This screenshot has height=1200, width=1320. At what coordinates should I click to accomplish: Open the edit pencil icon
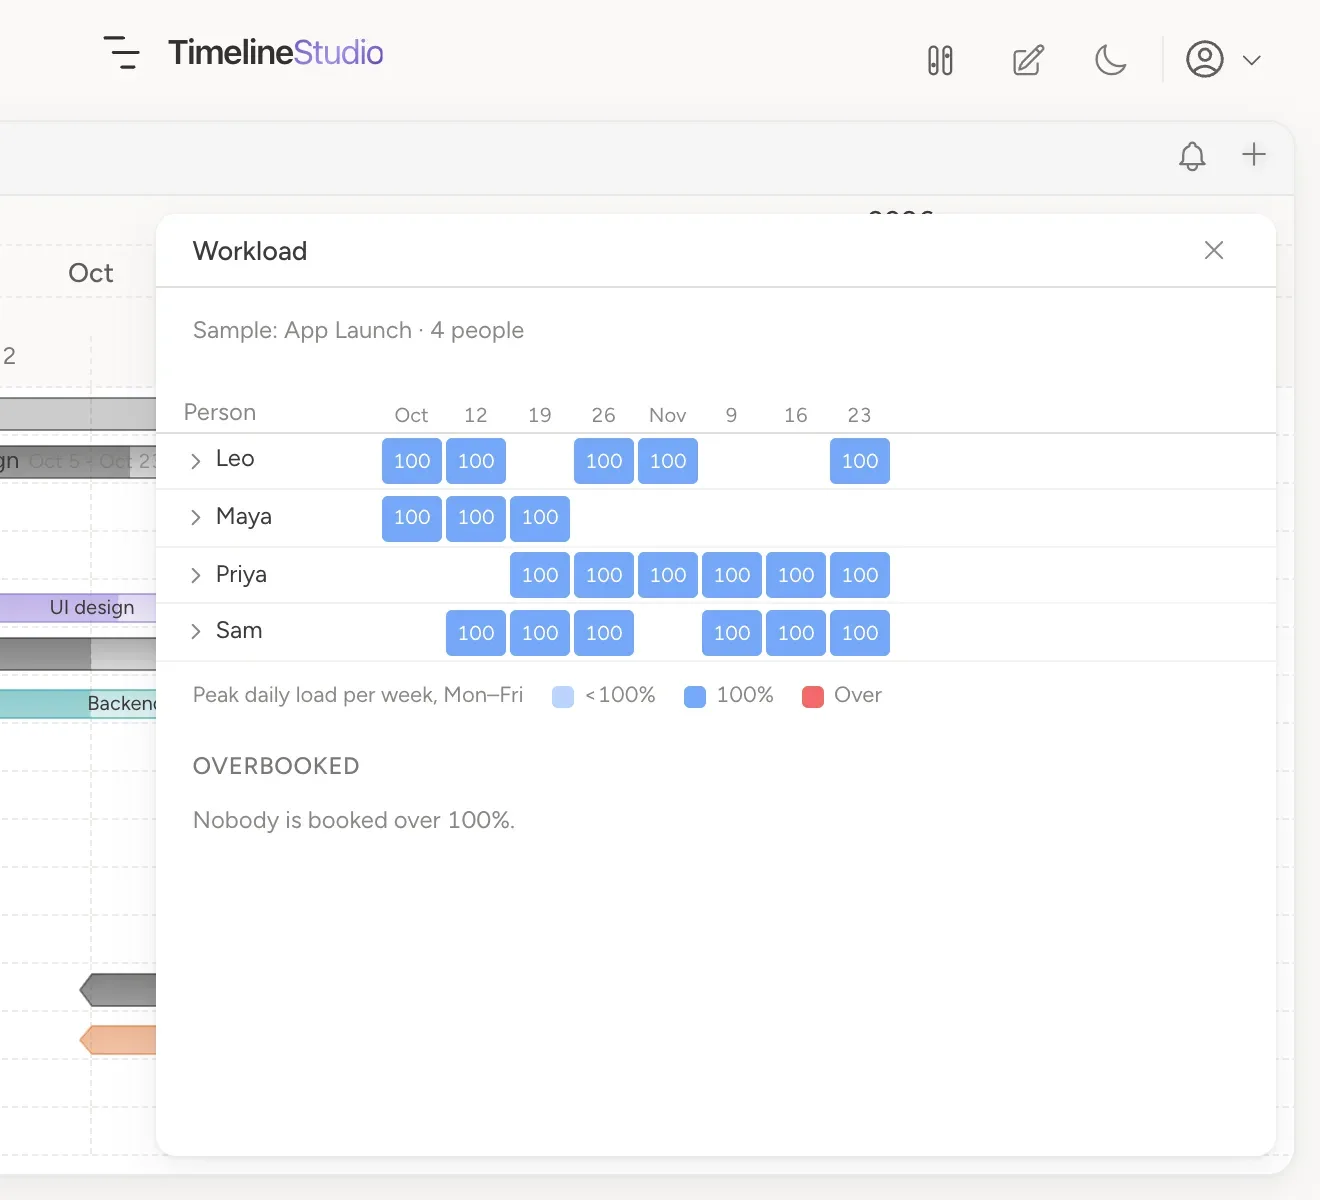tap(1028, 61)
